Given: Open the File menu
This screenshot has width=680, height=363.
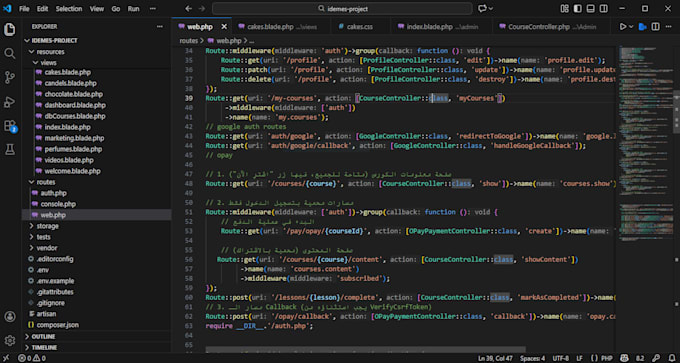Looking at the screenshot, I should (24, 9).
